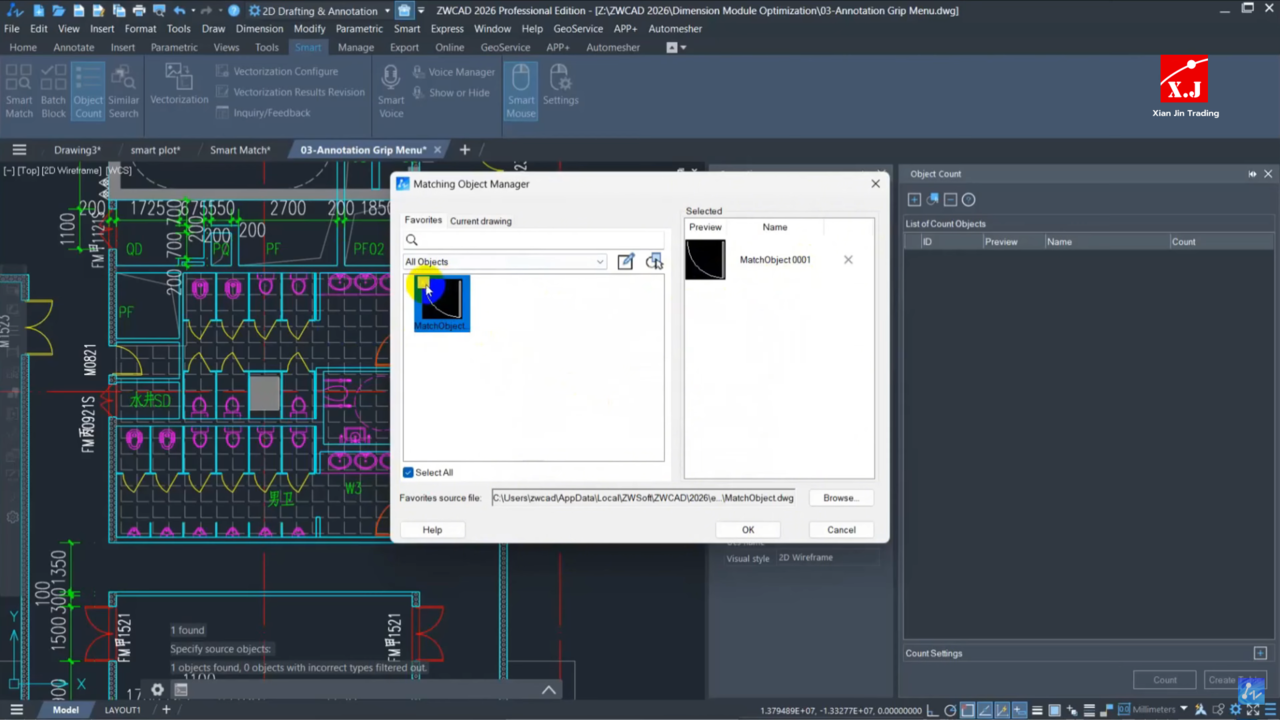Toggle the Object Count panel button
Image resolution: width=1280 pixels, height=720 pixels.
(x=88, y=90)
